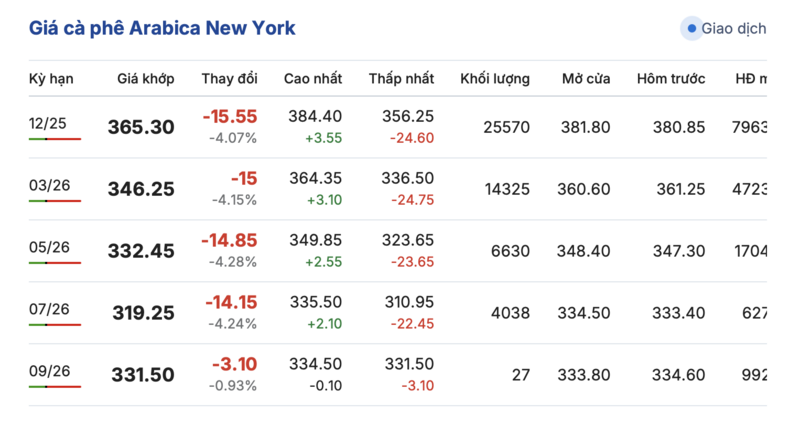Click the 331.50 matched price for 09/26
Image resolution: width=800 pixels, height=423 pixels.
coord(141,375)
